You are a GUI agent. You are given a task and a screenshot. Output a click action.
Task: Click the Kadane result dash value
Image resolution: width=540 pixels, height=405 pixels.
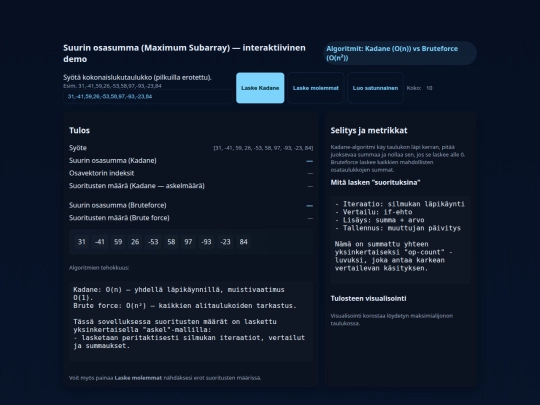pos(310,161)
